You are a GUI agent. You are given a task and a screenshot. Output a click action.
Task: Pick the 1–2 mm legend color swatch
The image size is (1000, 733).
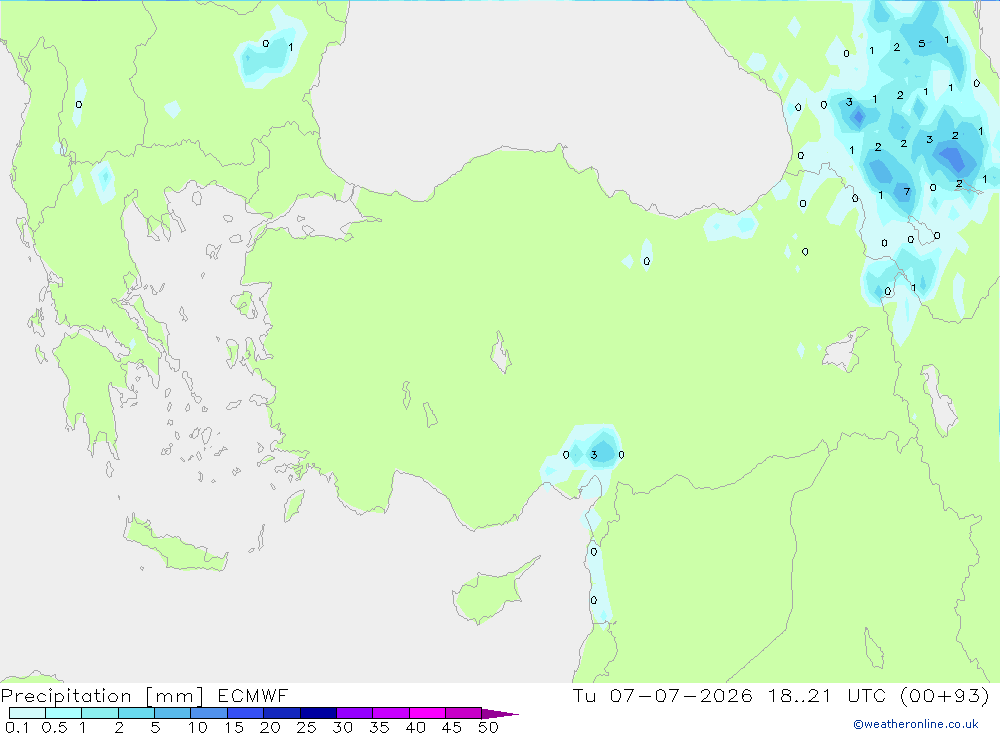click(100, 713)
